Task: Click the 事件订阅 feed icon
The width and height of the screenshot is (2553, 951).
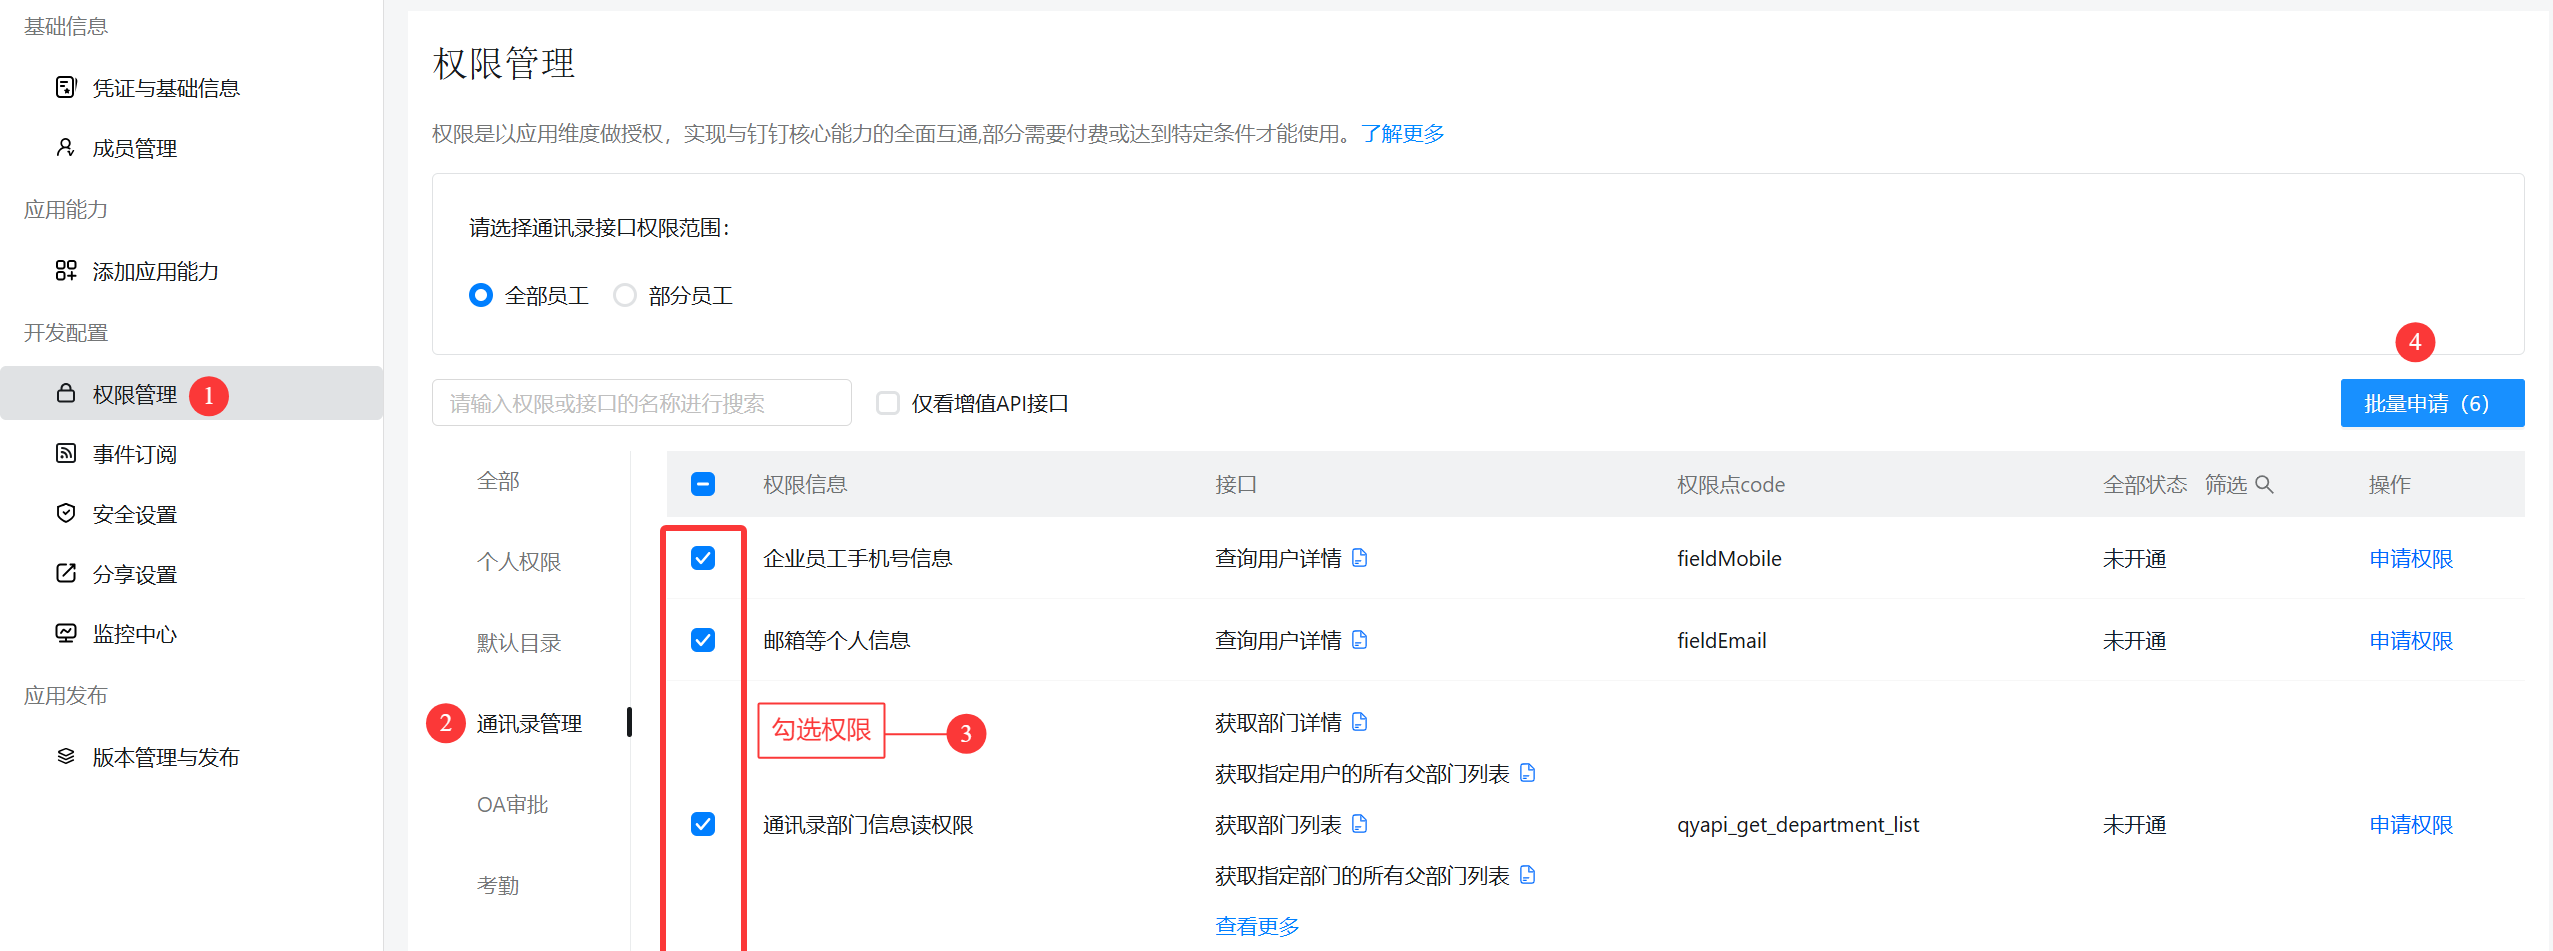Action: (x=66, y=454)
